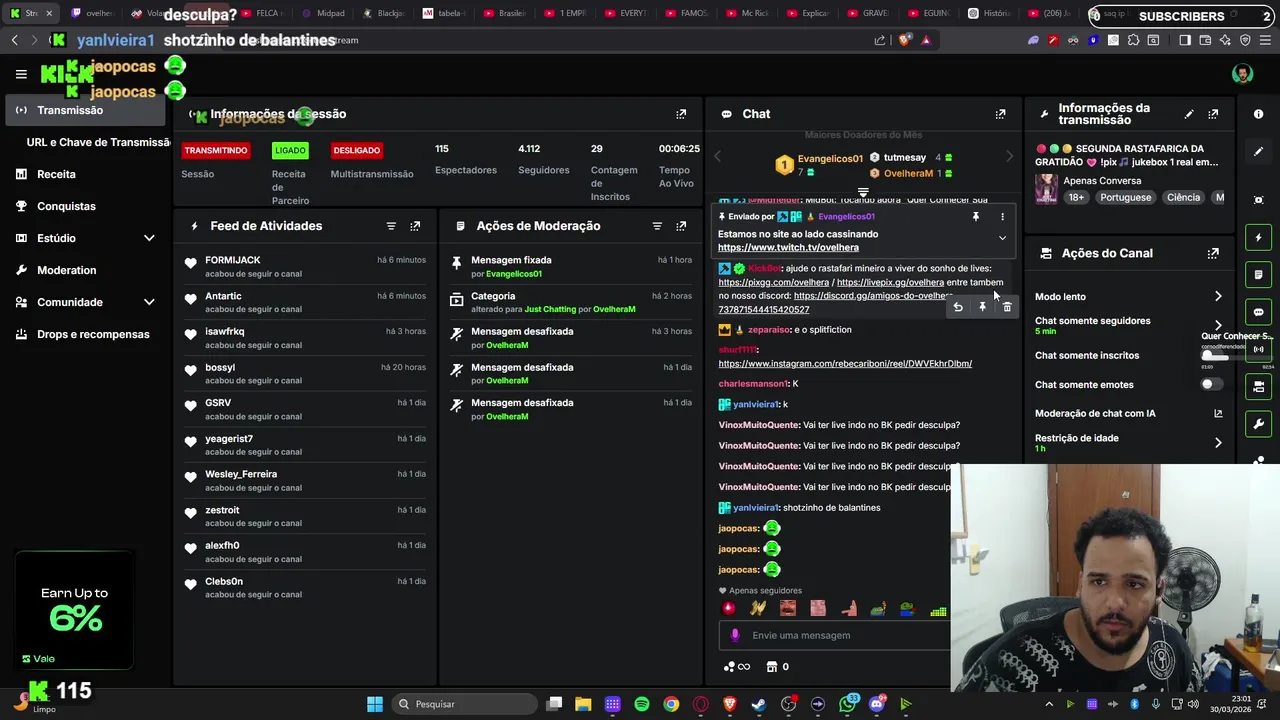Delete the hovered KickBot message
The width and height of the screenshot is (1280, 720).
(1007, 307)
